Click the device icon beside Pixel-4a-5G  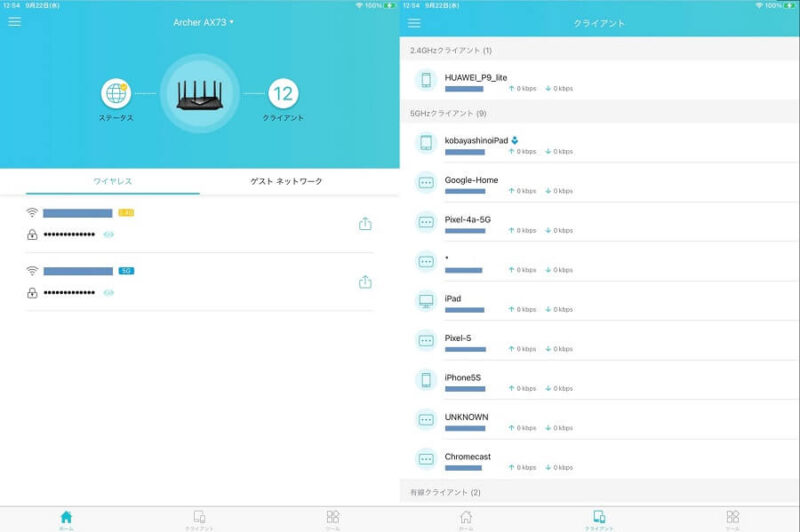(x=426, y=222)
